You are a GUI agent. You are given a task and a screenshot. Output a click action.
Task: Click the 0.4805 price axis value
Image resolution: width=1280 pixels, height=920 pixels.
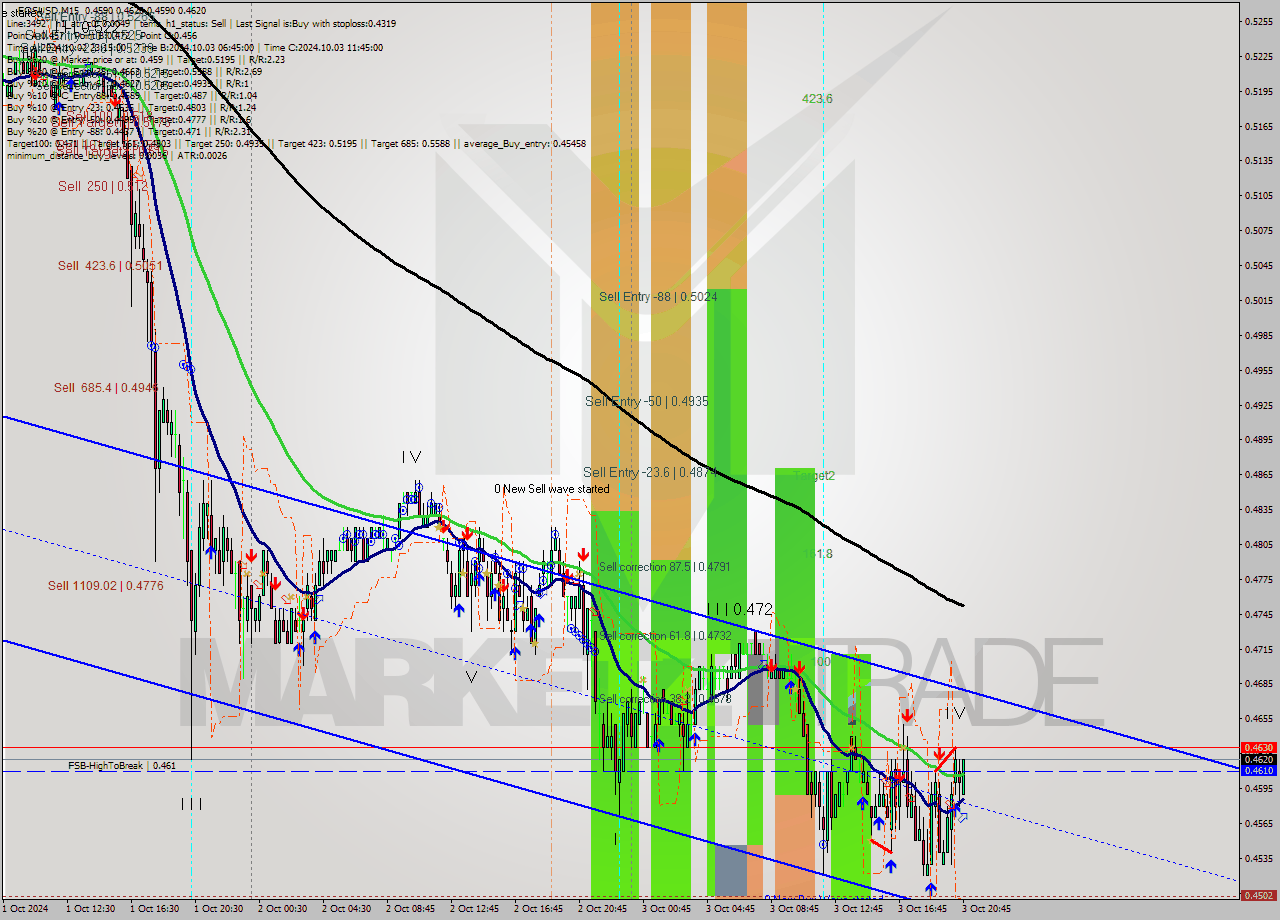point(1258,544)
